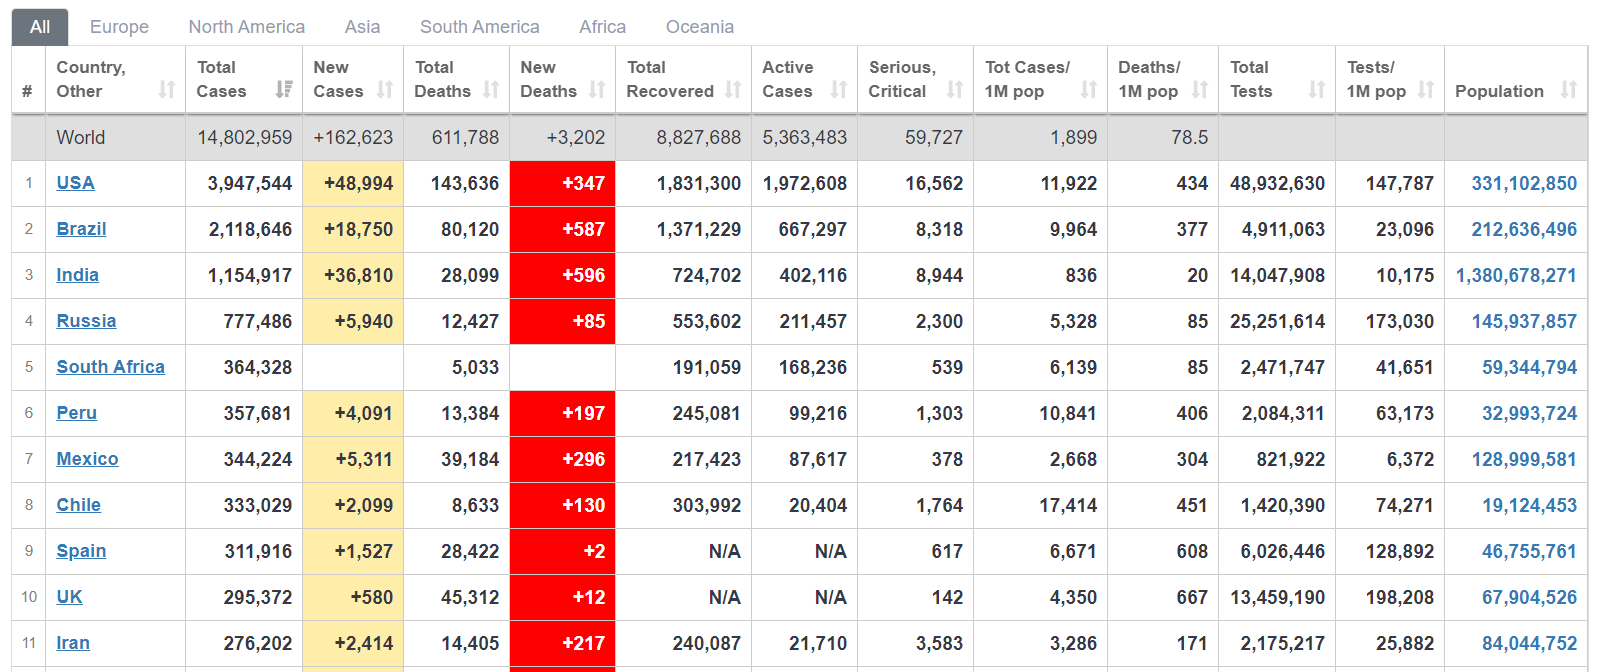Open UK population link 67,904,526

pos(1529,597)
